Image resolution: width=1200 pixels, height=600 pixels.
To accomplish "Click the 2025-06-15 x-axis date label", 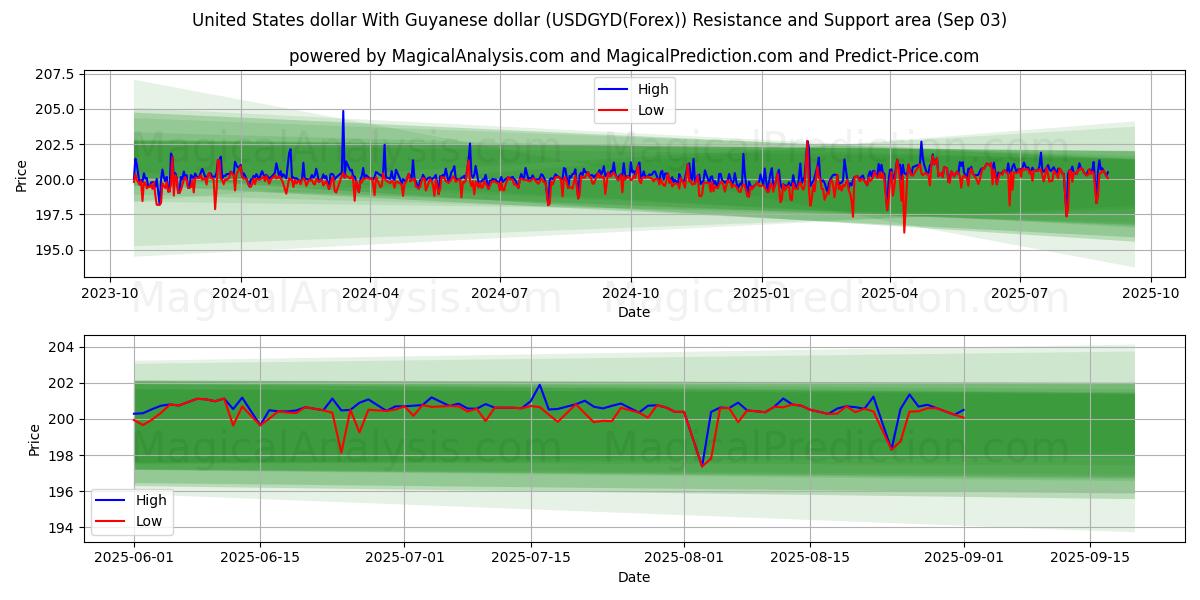I will click(x=261, y=559).
